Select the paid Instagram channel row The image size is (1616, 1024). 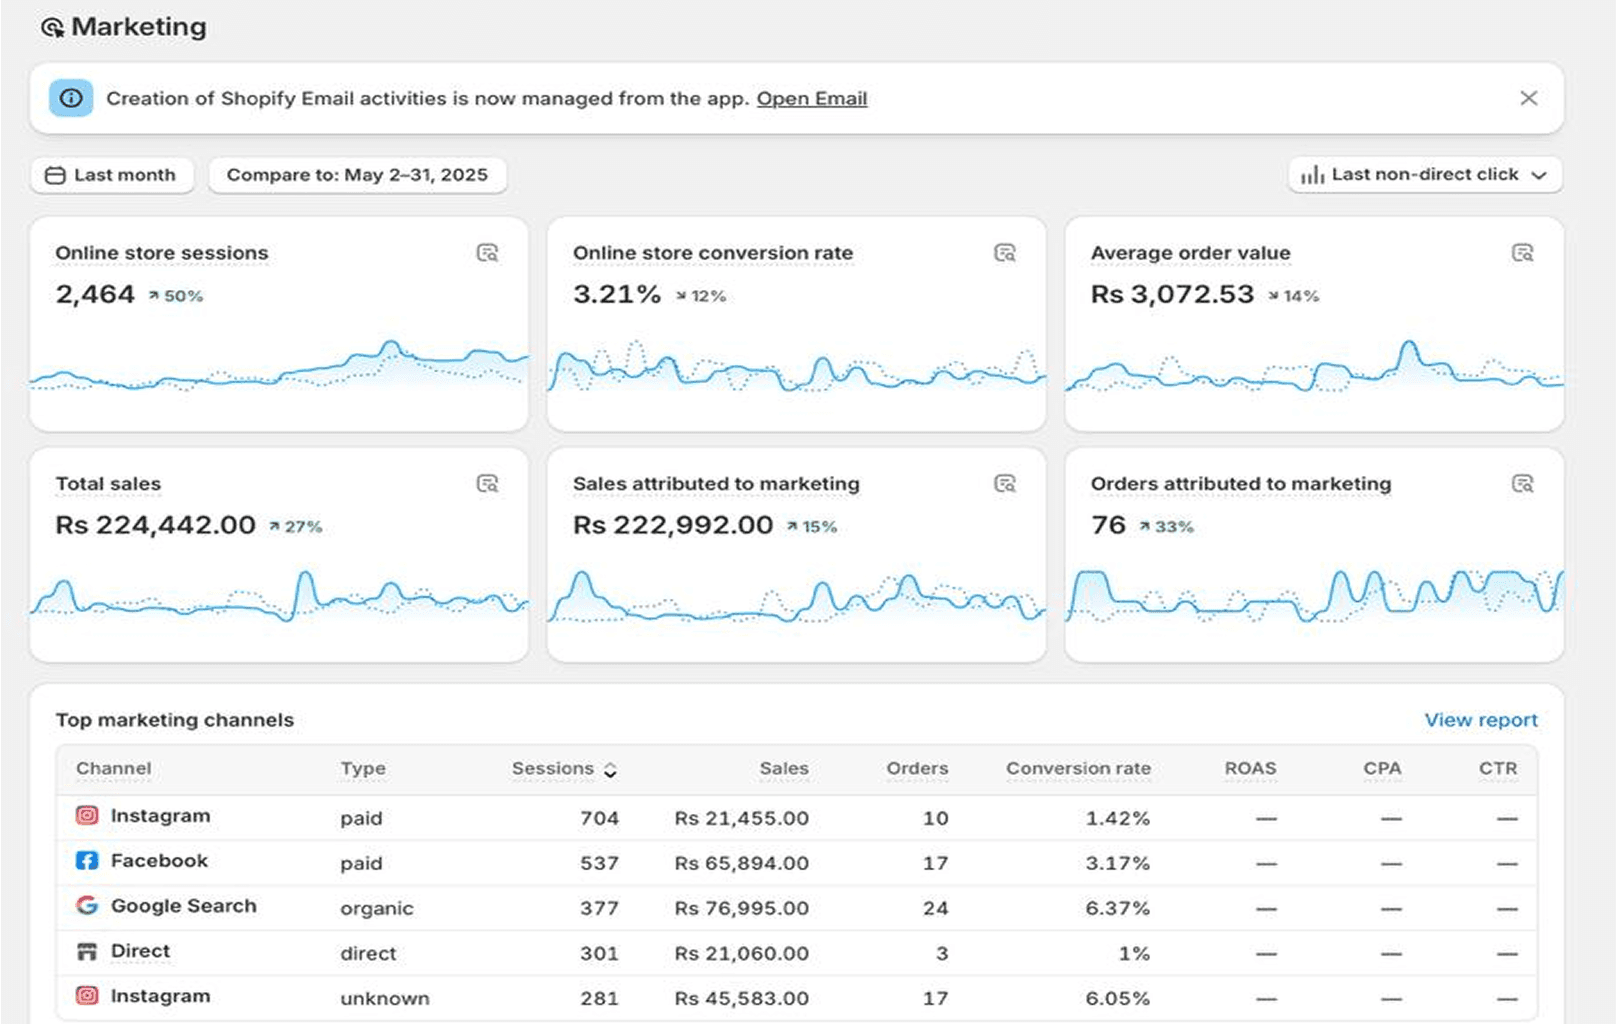point(160,816)
